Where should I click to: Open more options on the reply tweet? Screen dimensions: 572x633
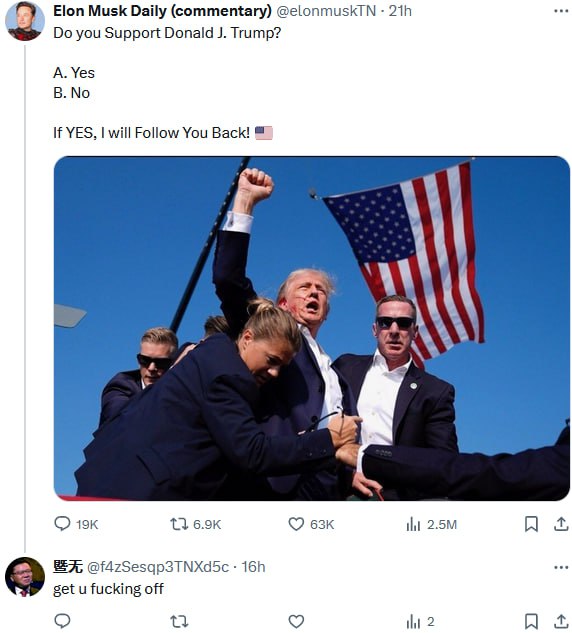(x=561, y=567)
